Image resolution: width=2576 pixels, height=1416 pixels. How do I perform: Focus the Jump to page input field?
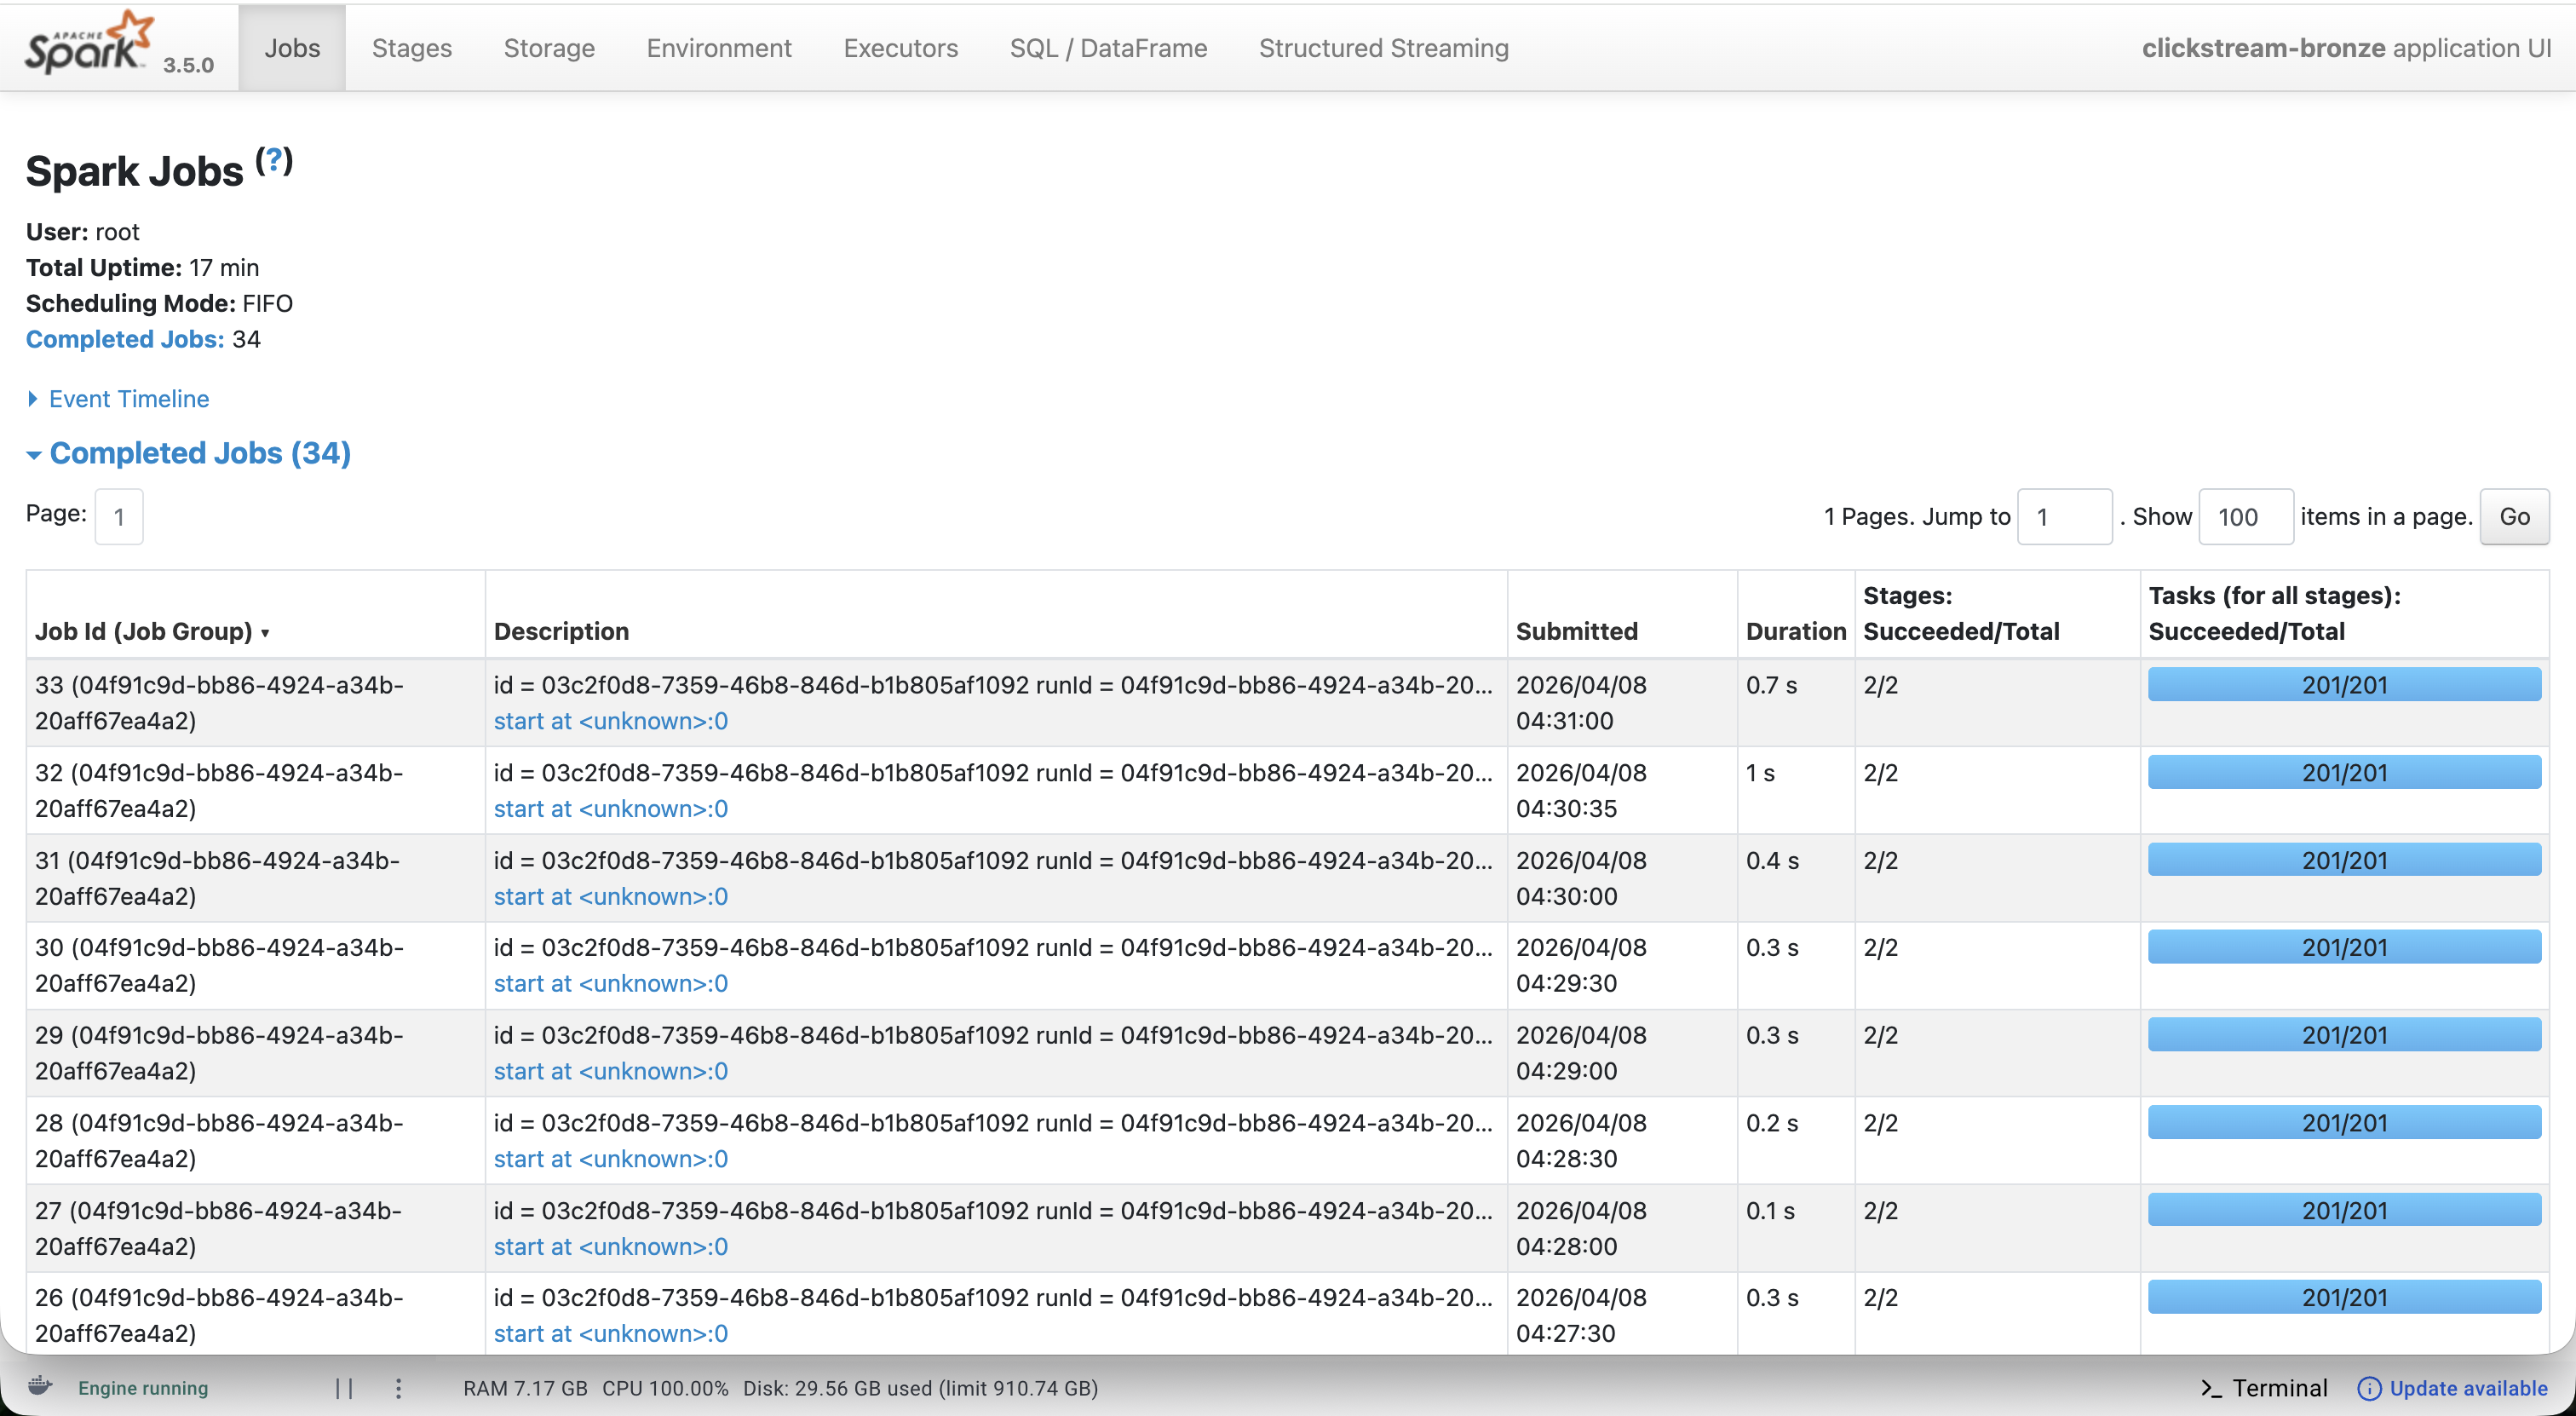tap(2063, 517)
